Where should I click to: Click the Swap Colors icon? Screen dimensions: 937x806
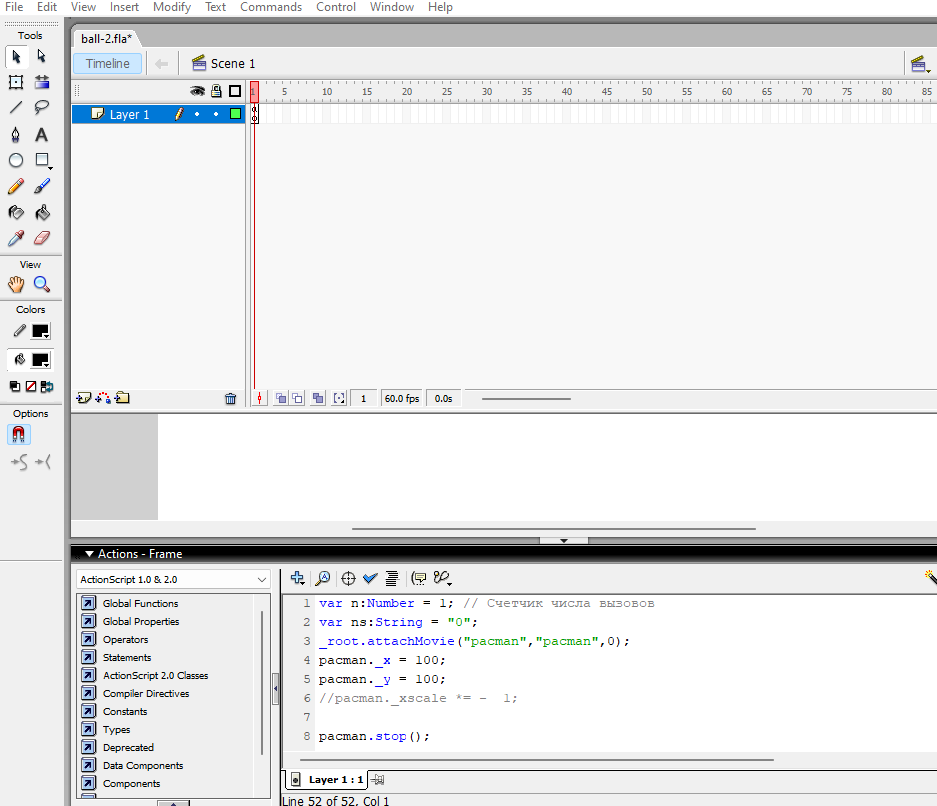click(x=47, y=387)
